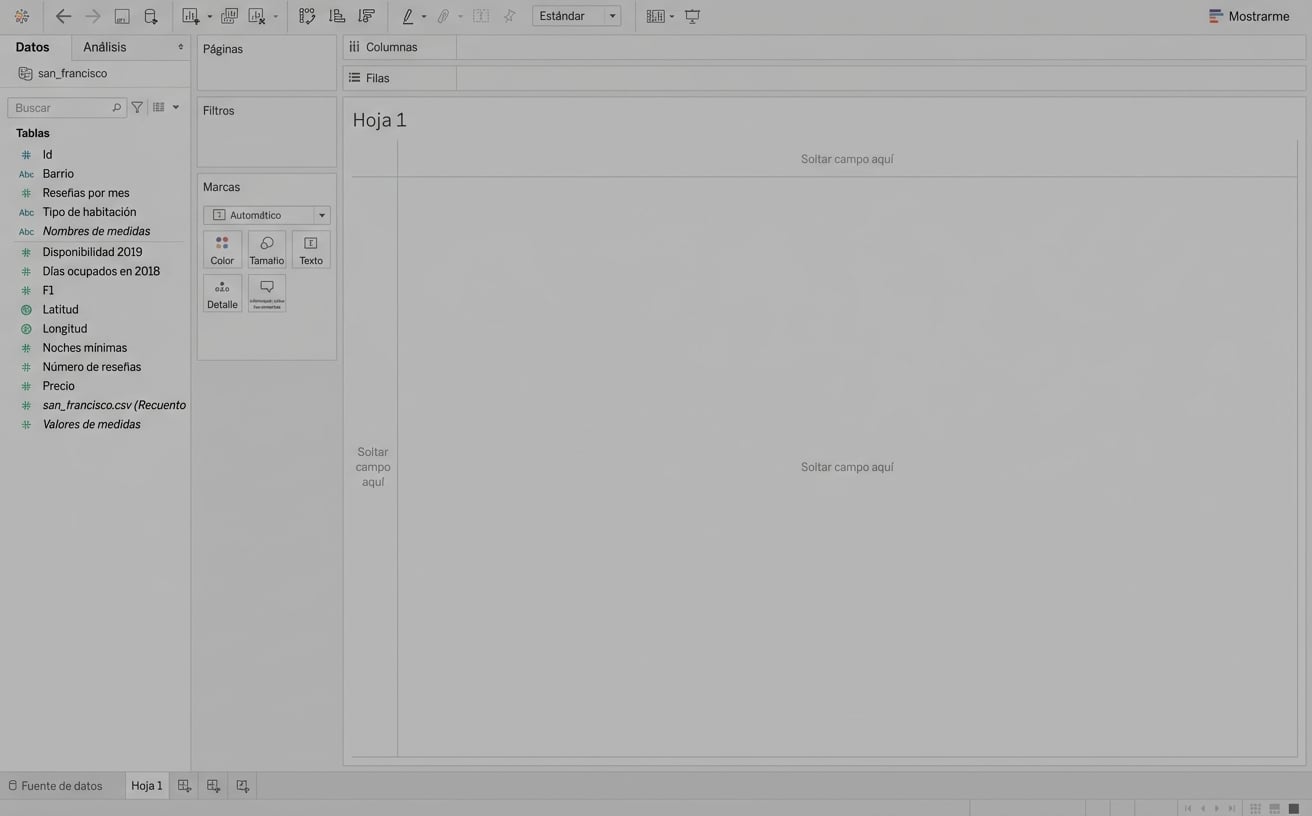Open the Estándar fit dropdown

[x=611, y=15]
